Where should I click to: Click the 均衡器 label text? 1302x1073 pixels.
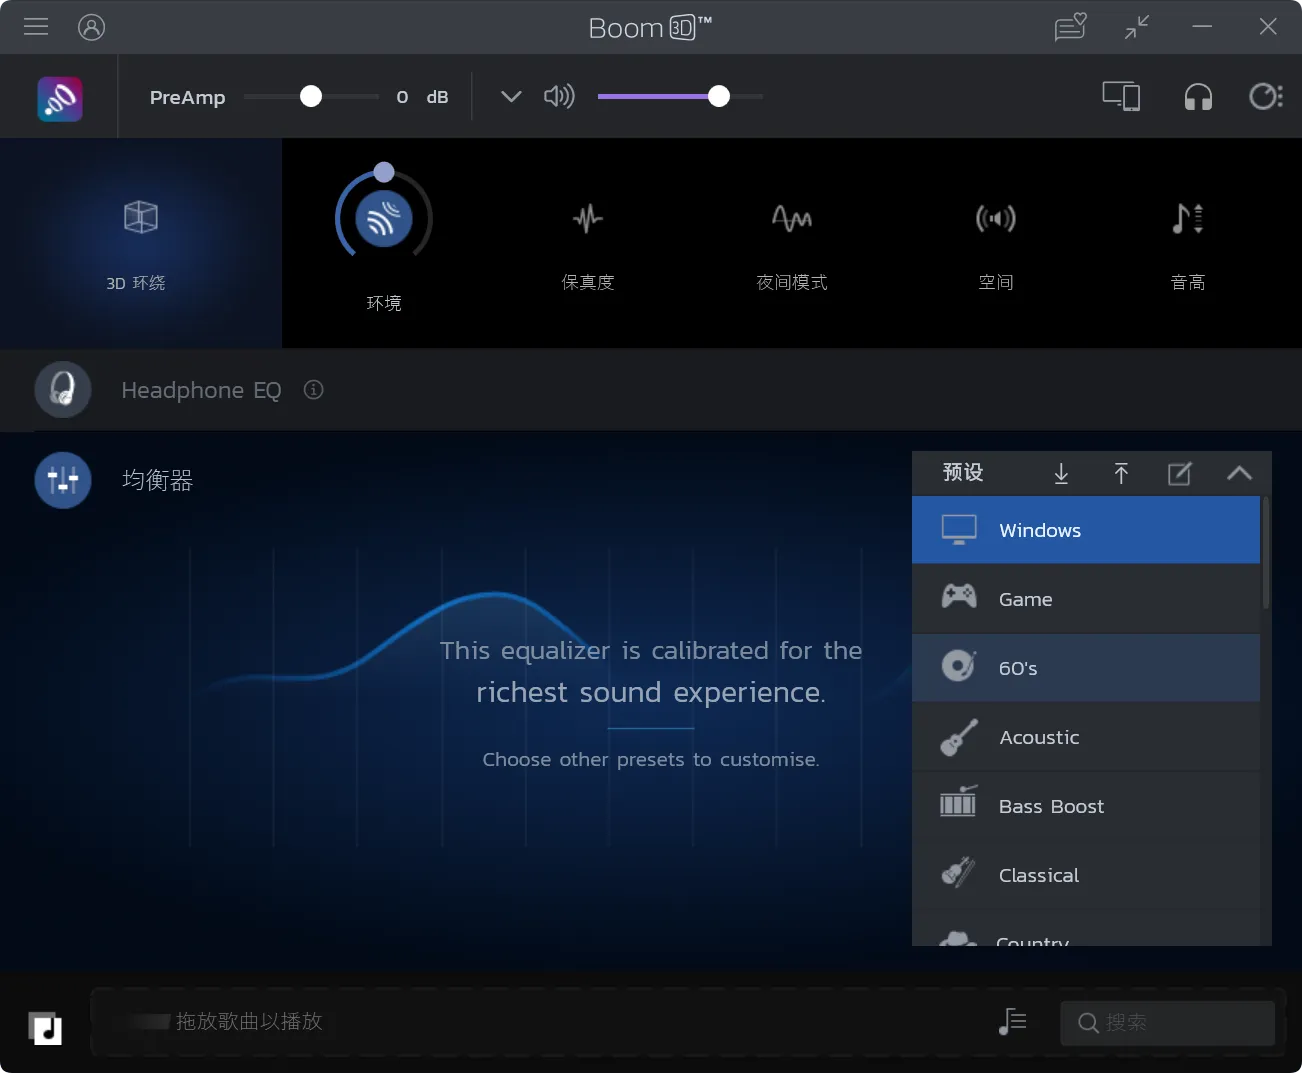click(157, 481)
